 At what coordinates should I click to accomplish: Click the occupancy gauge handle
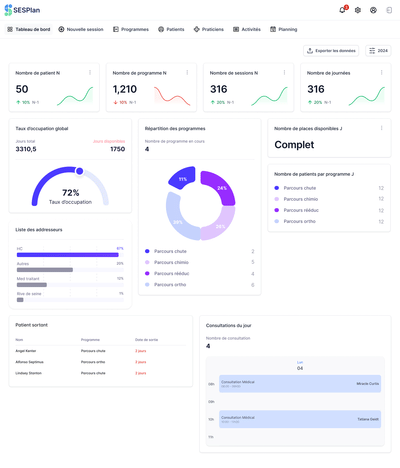click(x=79, y=171)
